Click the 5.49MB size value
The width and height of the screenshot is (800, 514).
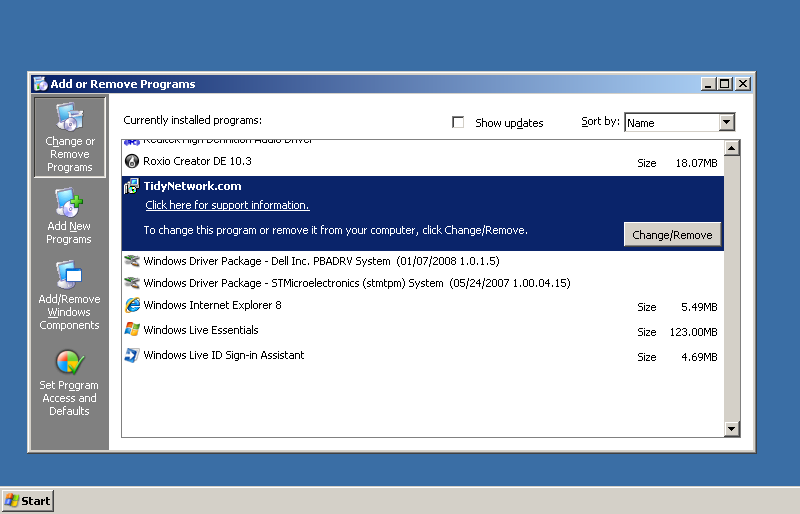(x=699, y=307)
